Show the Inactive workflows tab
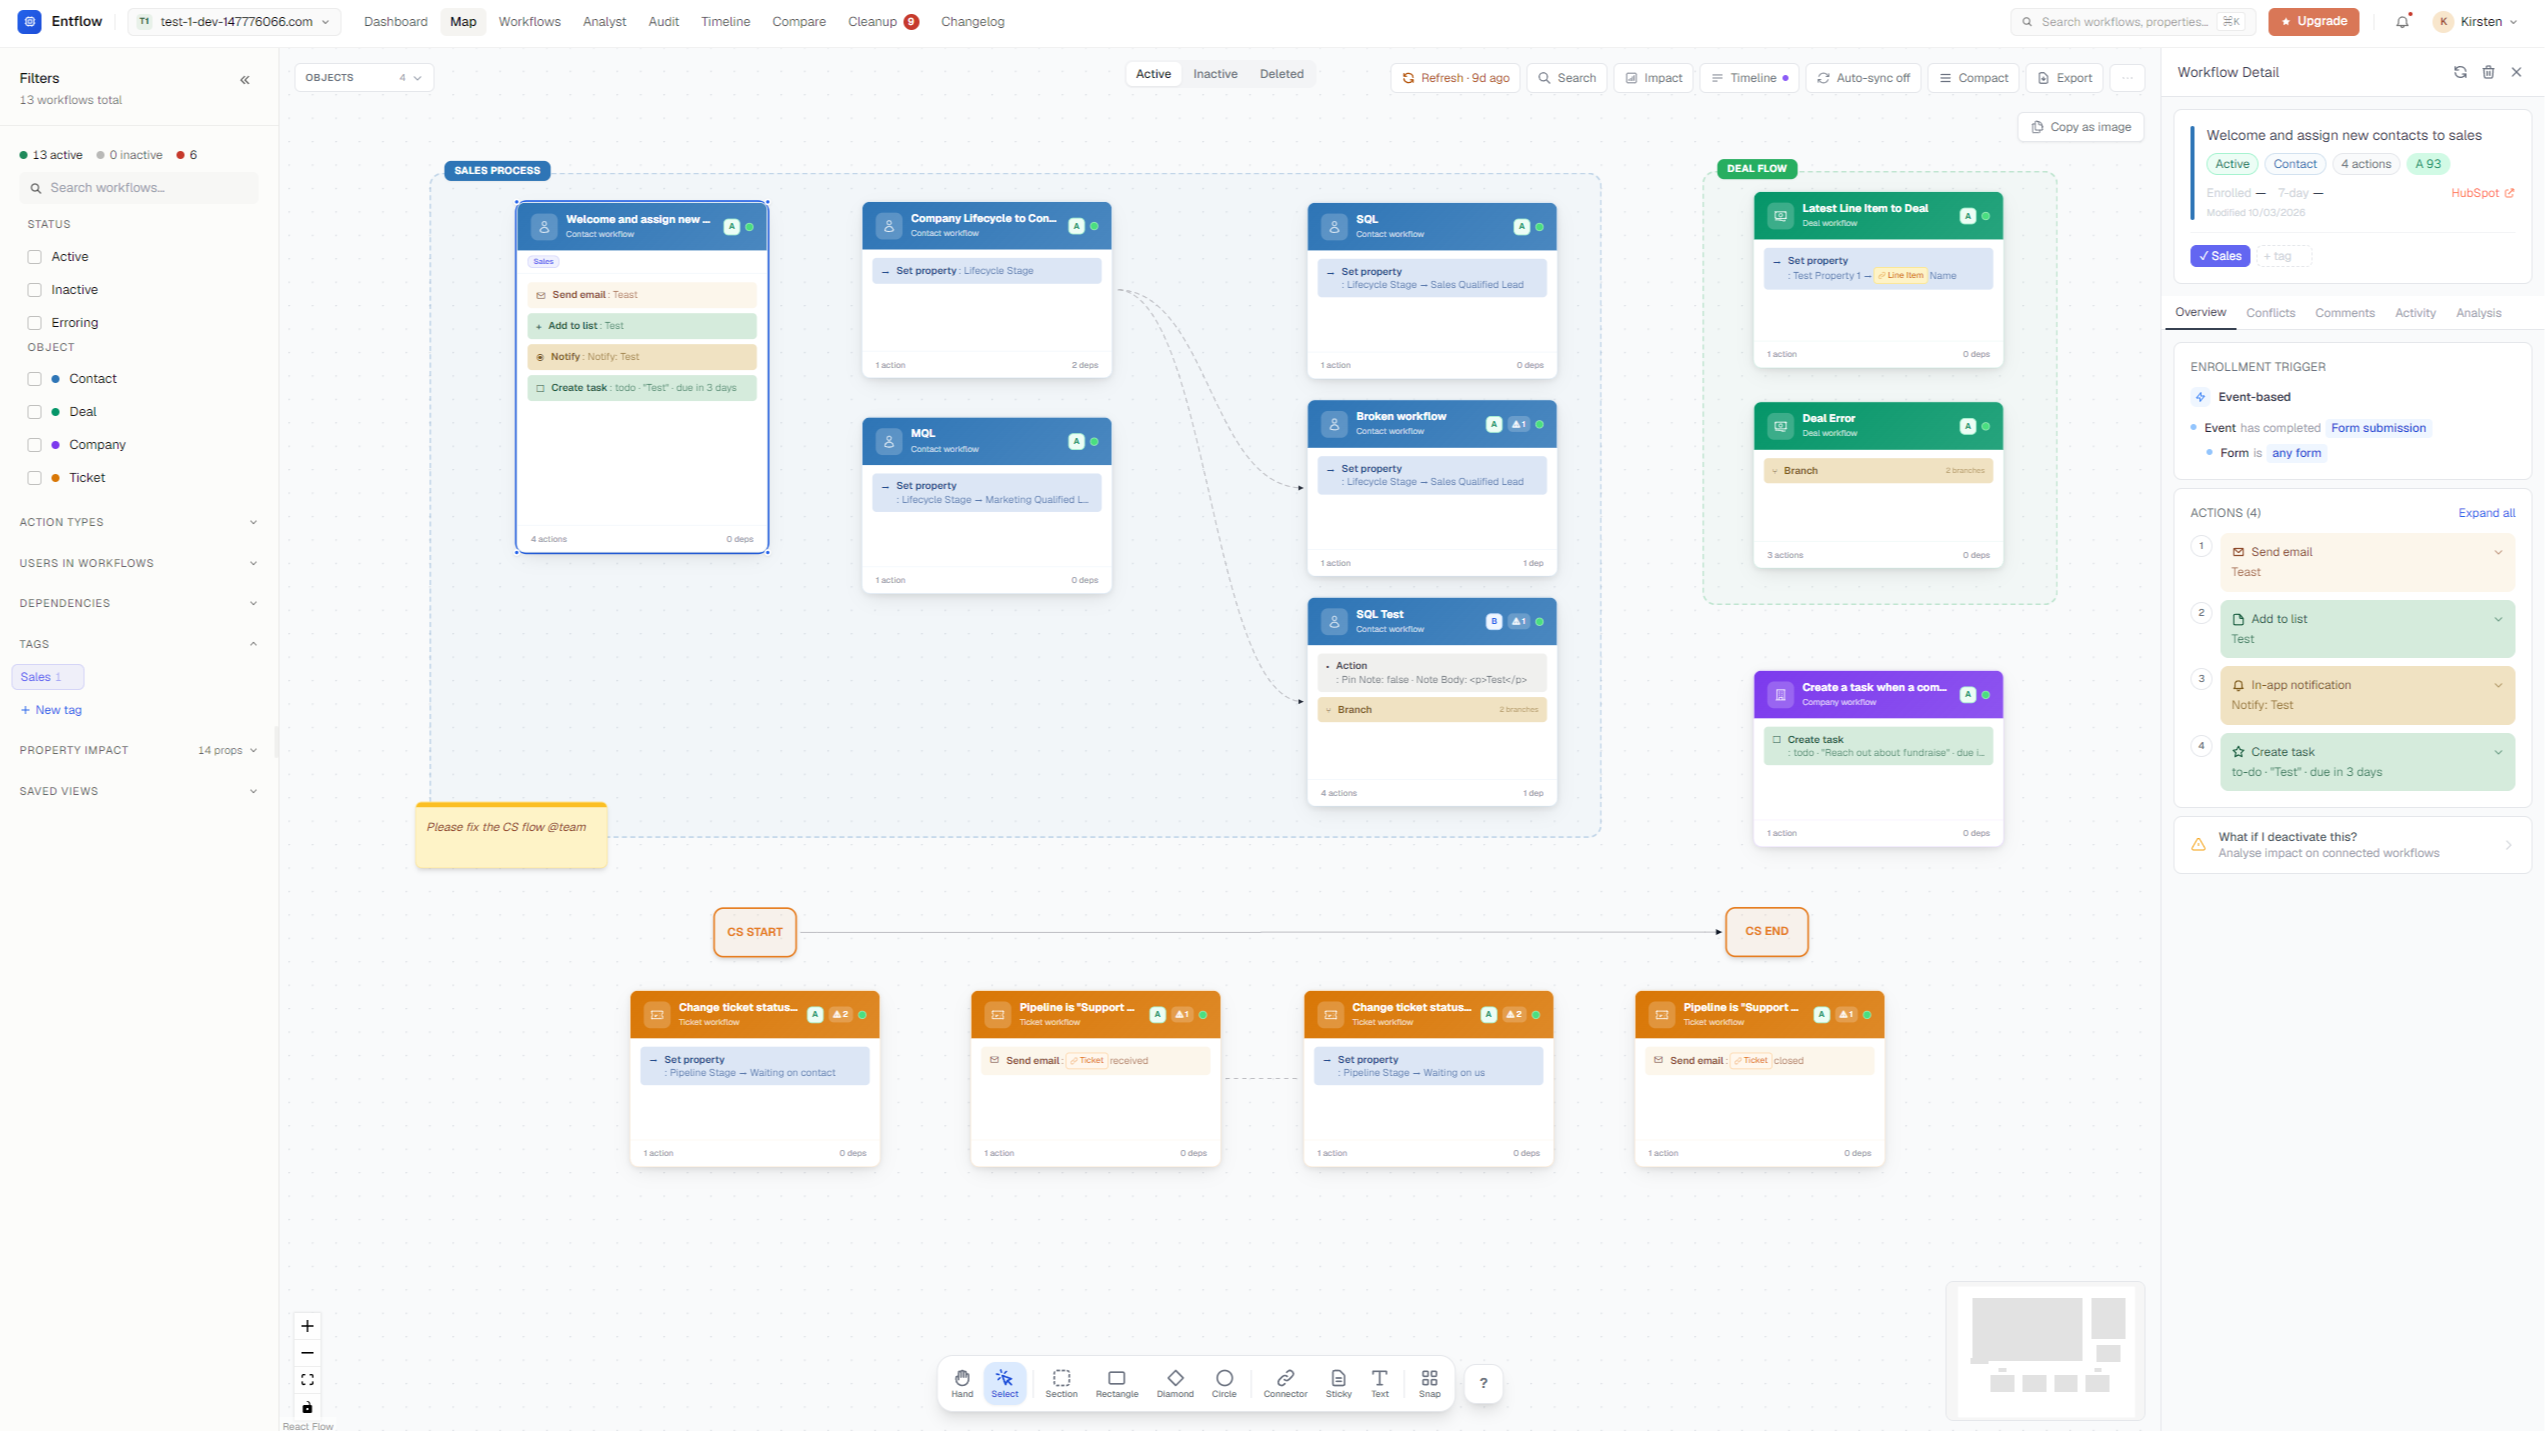The image size is (2545, 1431). 1214,74
